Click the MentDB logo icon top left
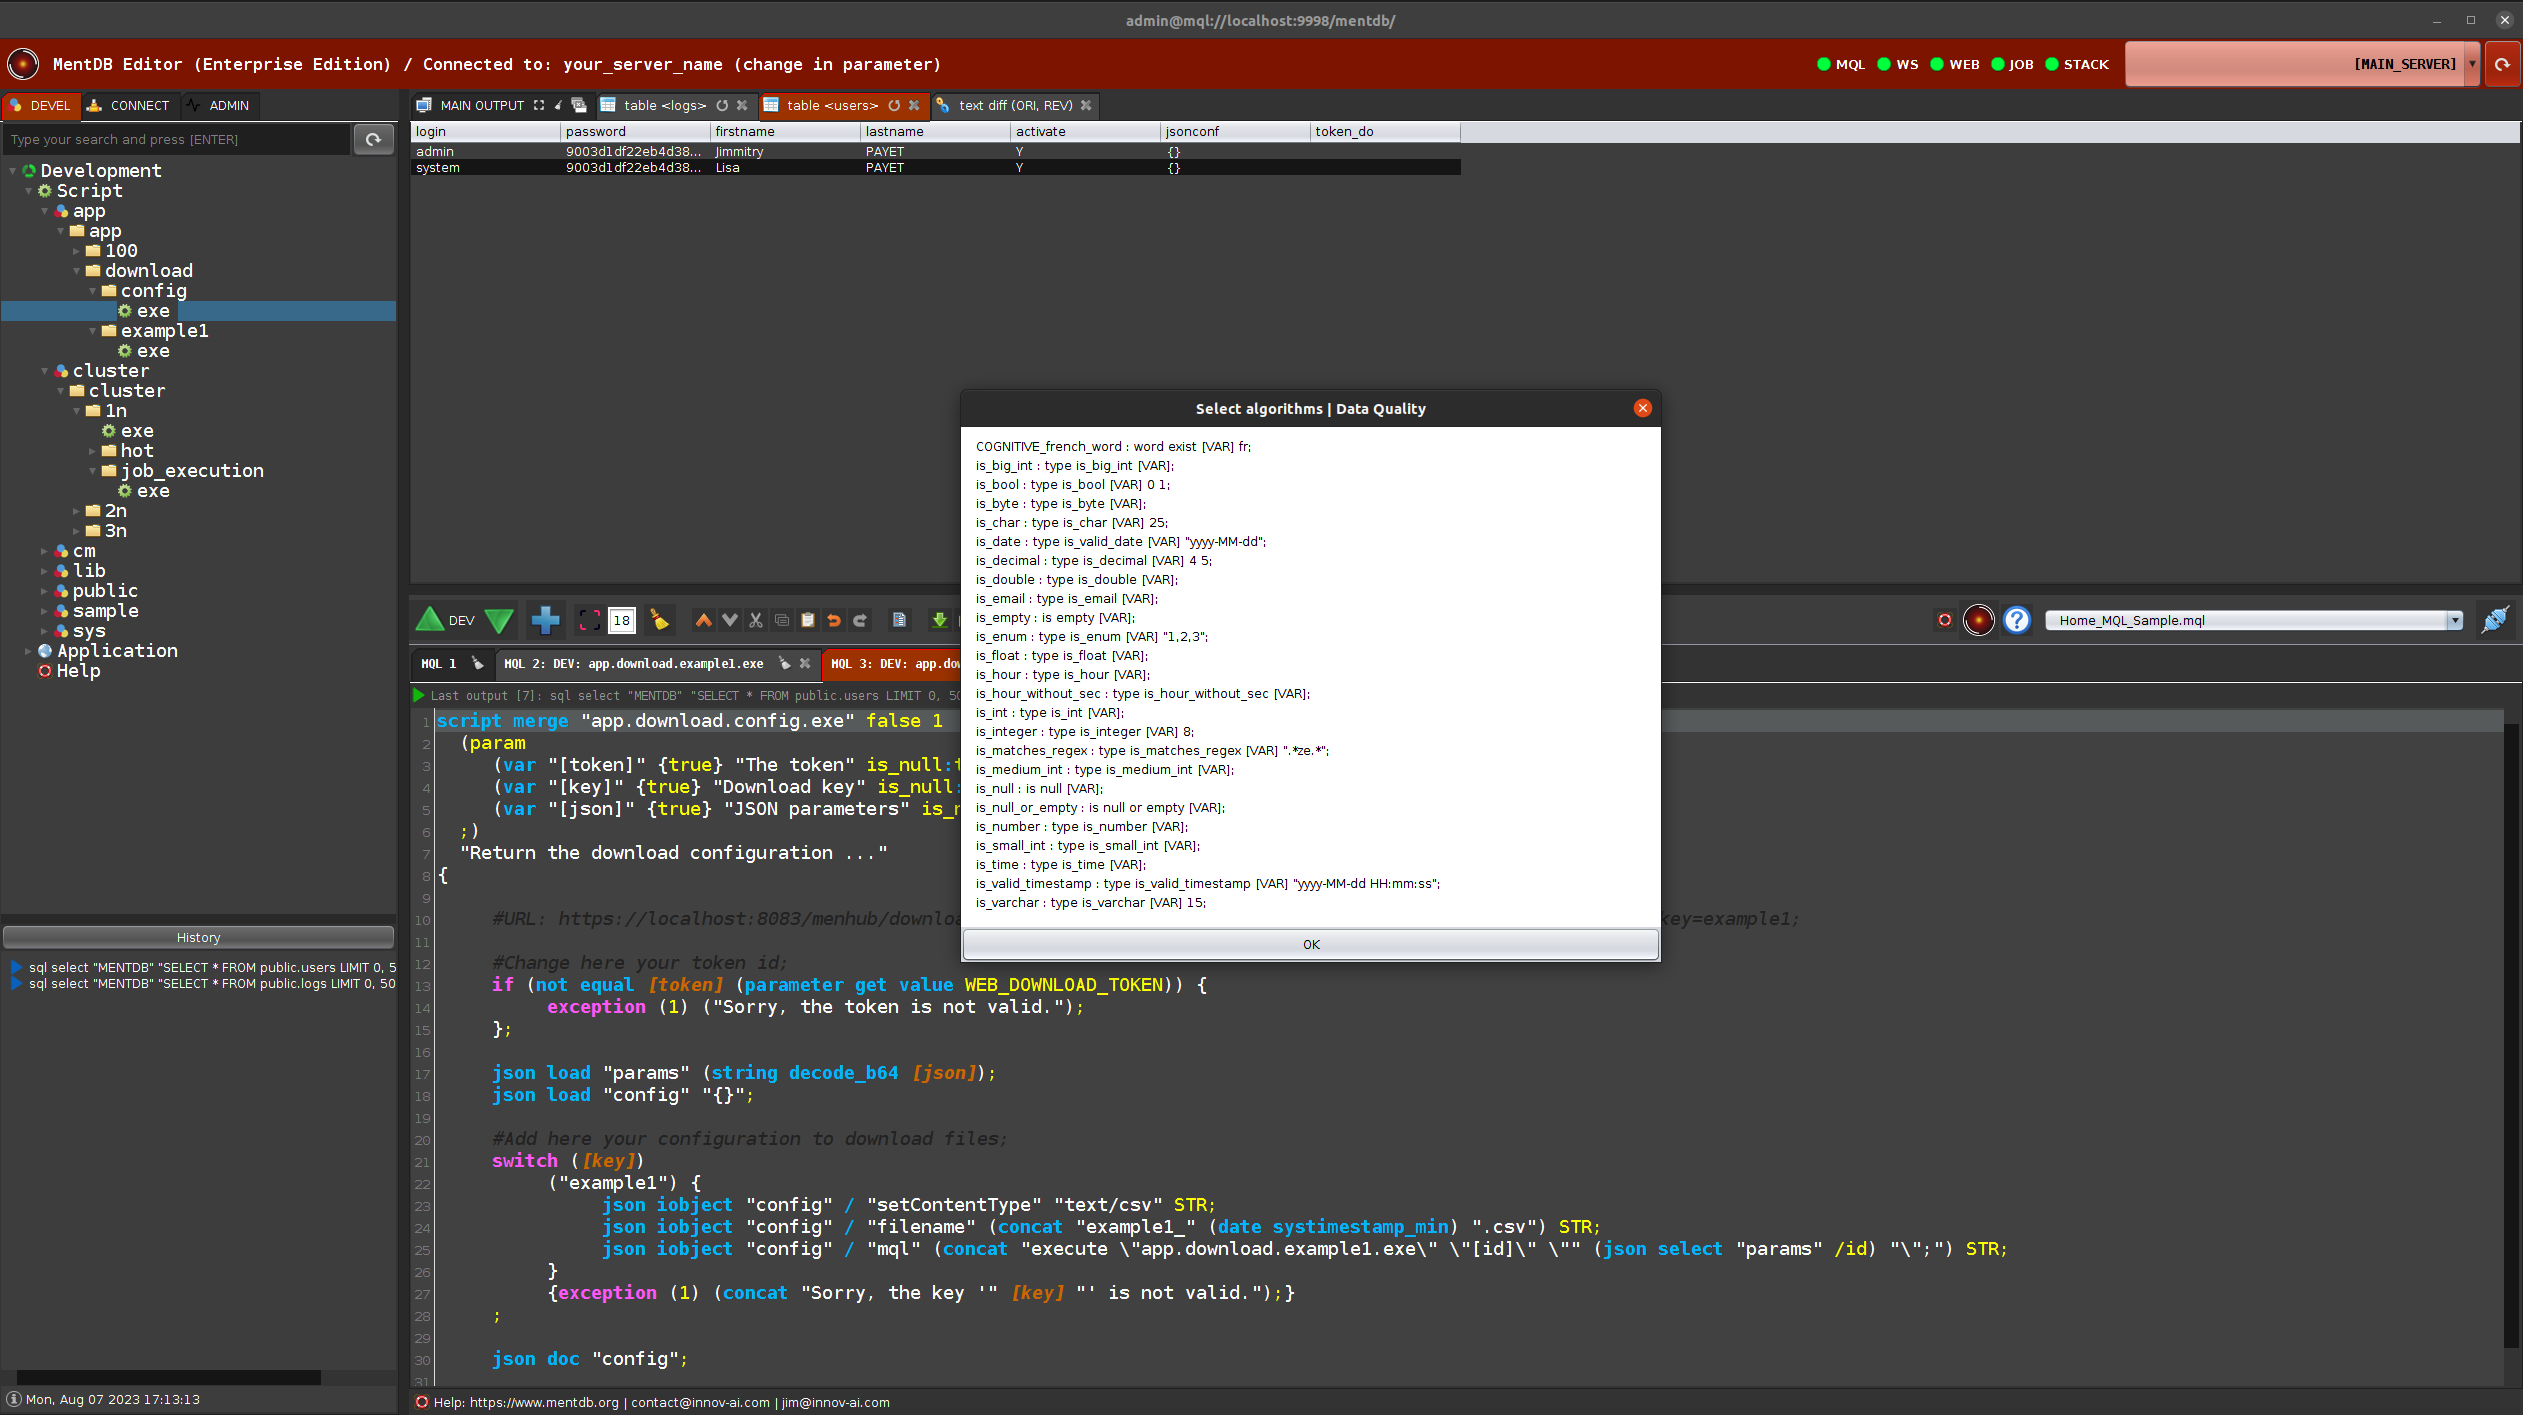This screenshot has height=1415, width=2523. (22, 64)
